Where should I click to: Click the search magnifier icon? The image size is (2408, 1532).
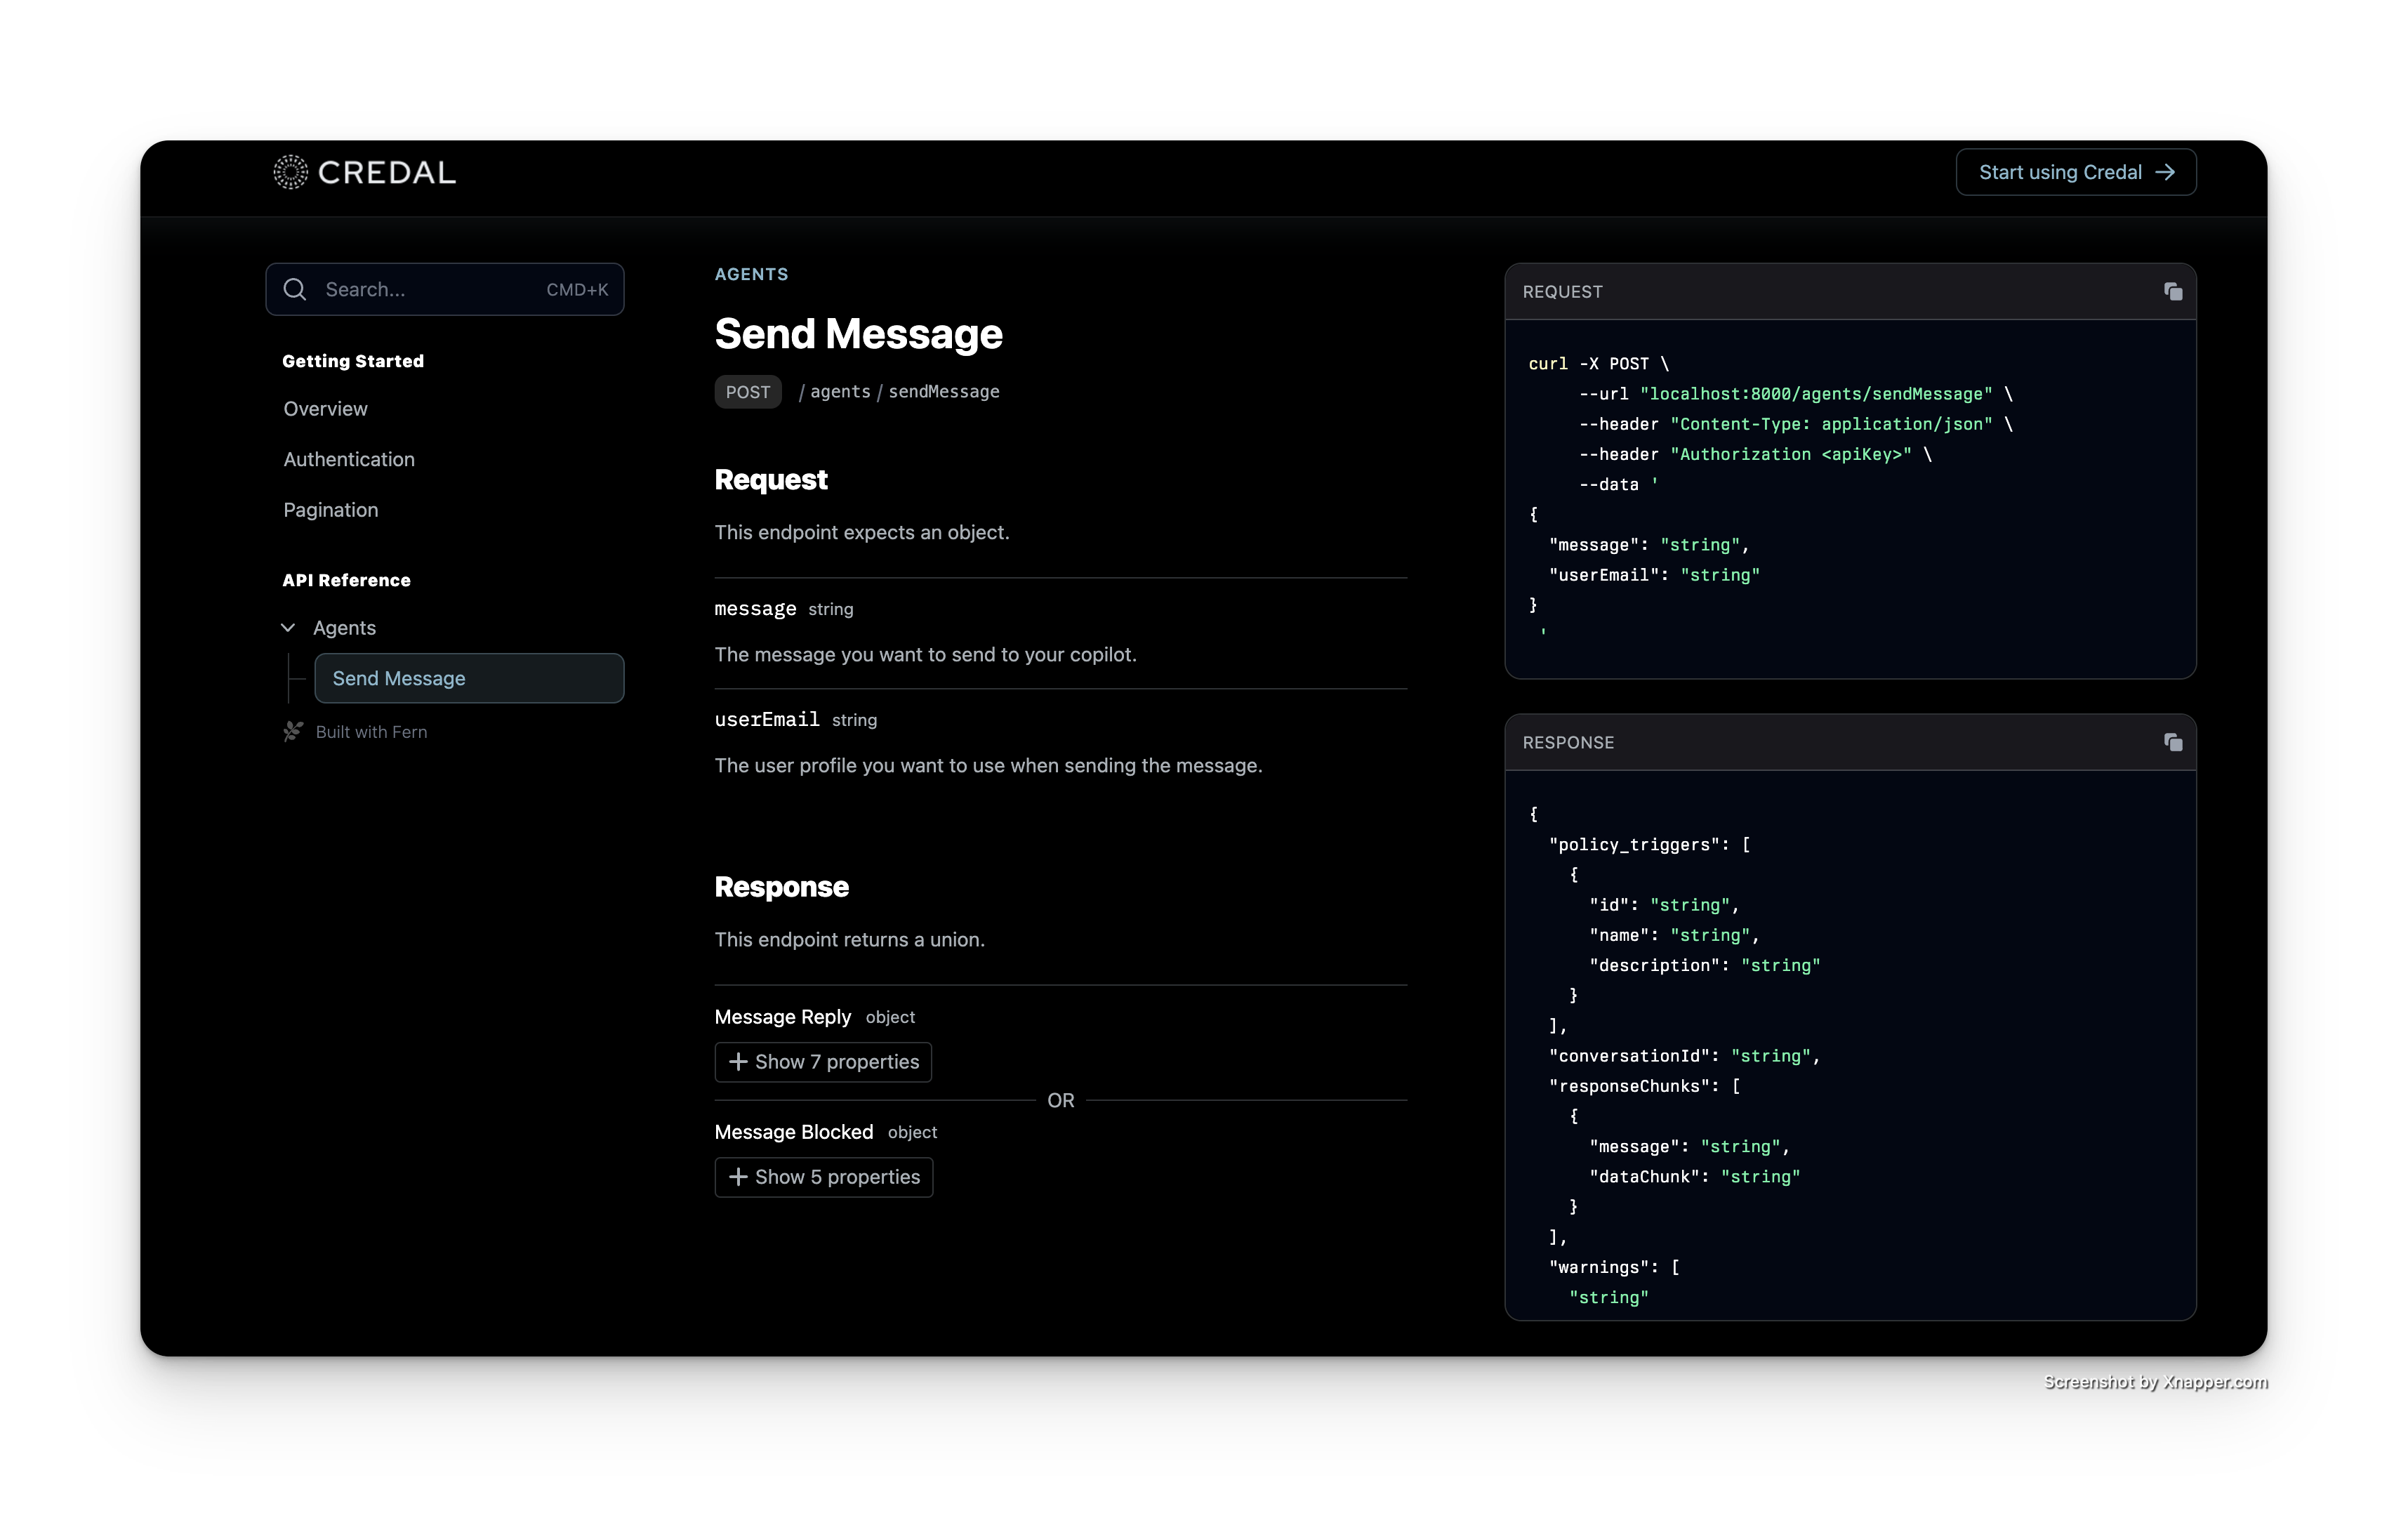tap(295, 290)
